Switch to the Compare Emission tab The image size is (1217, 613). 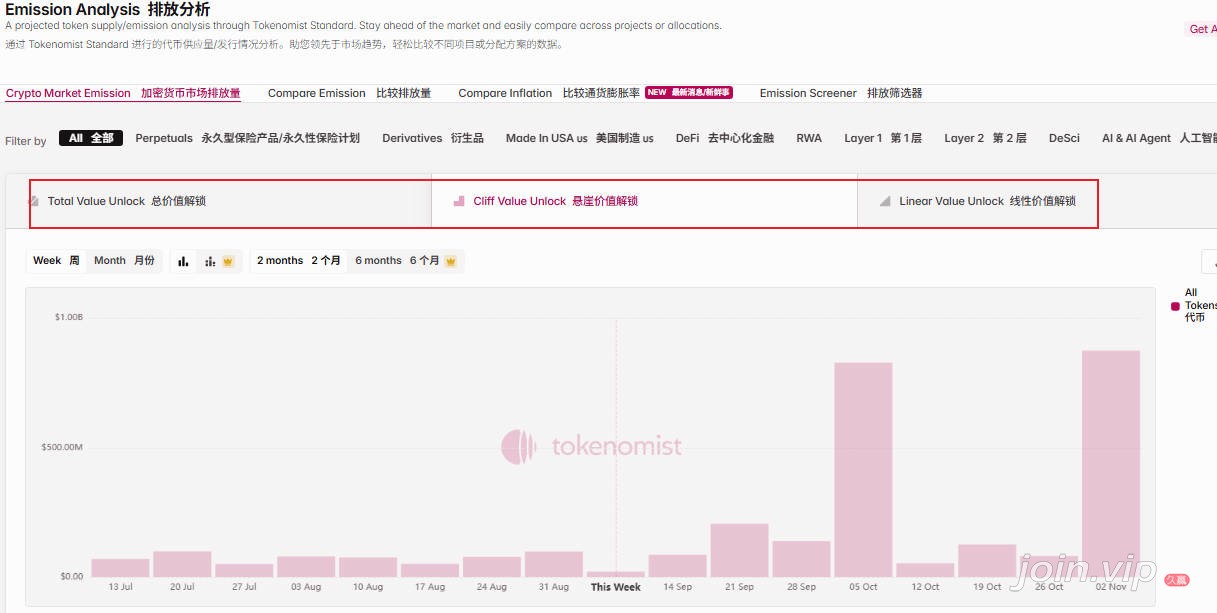[x=349, y=93]
